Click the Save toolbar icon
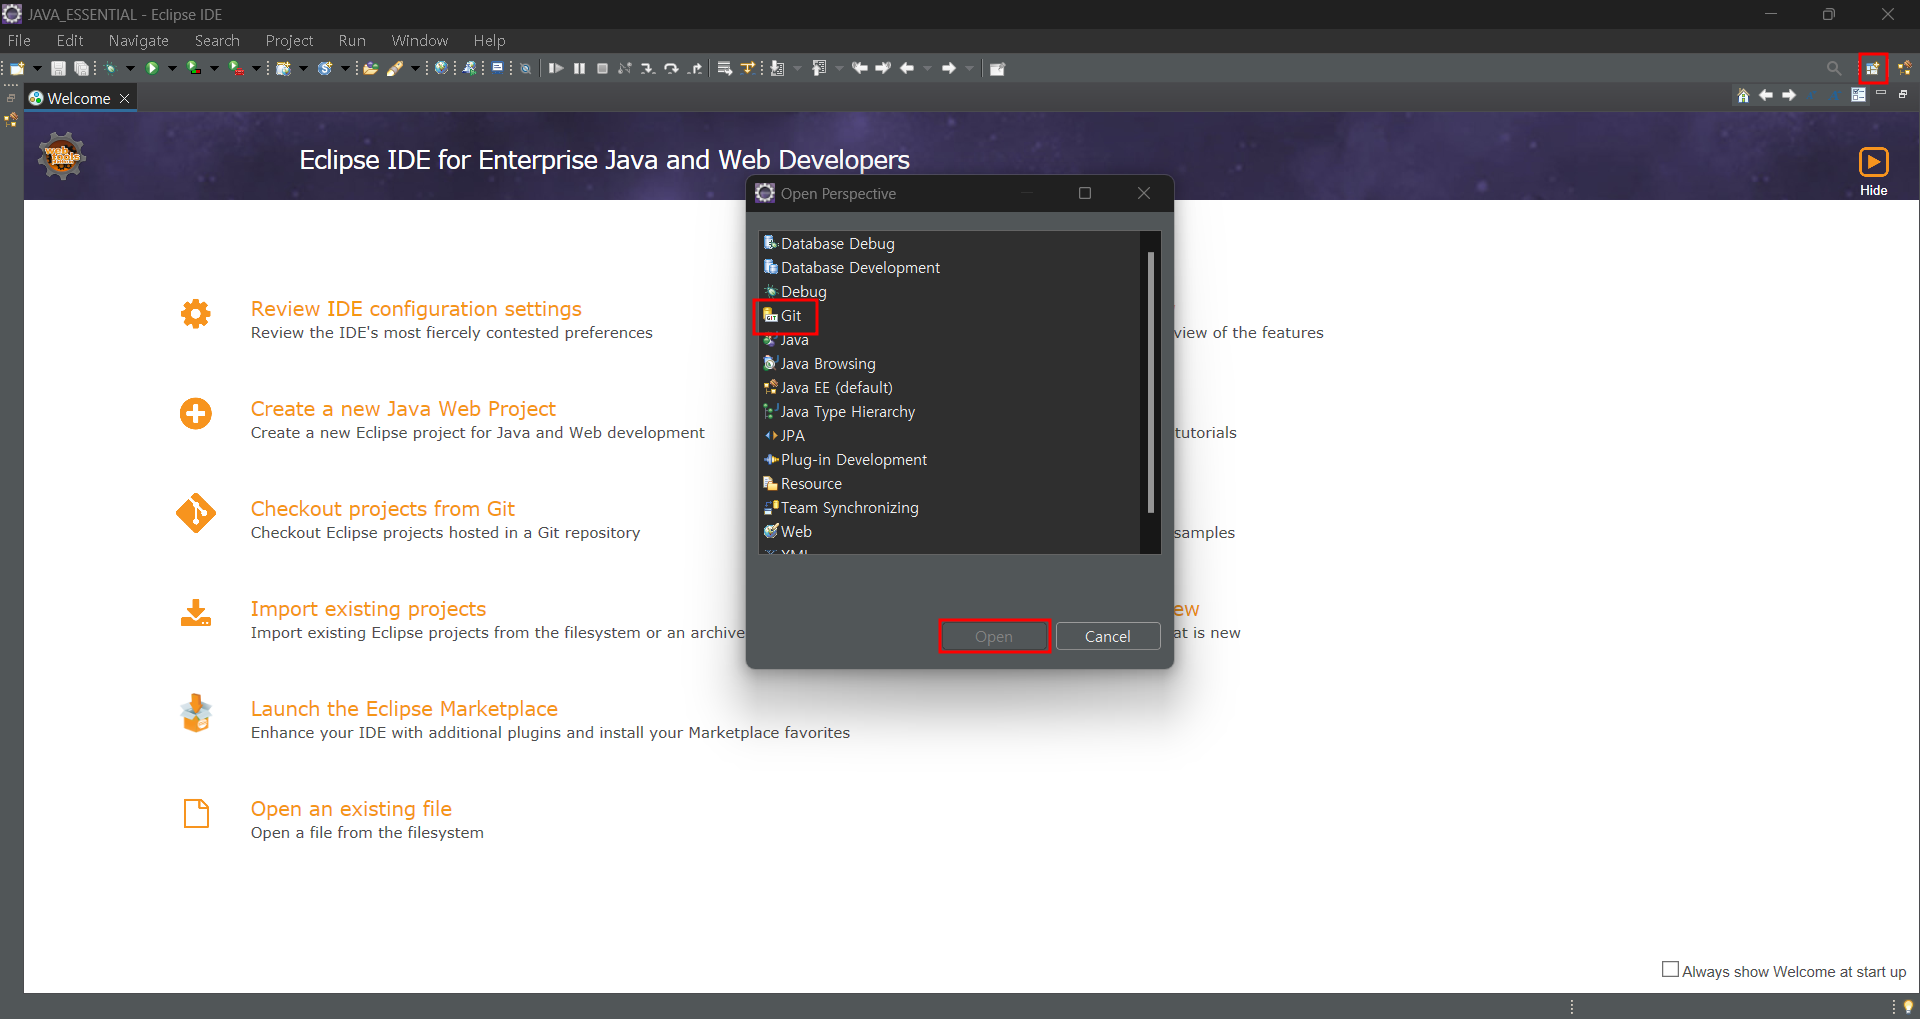The height and width of the screenshot is (1019, 1920). [x=59, y=68]
